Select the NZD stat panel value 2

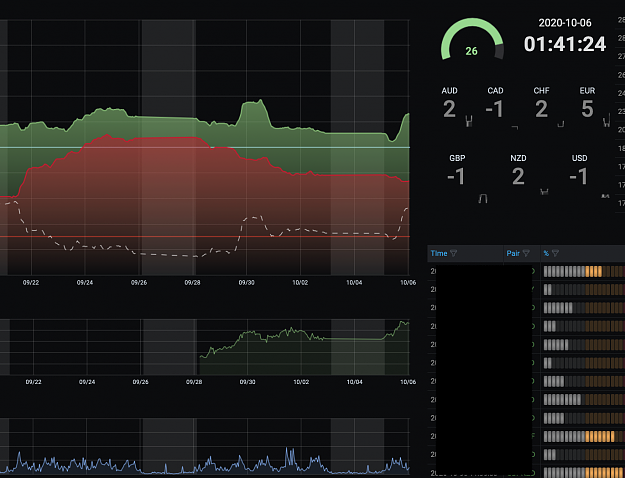(518, 177)
